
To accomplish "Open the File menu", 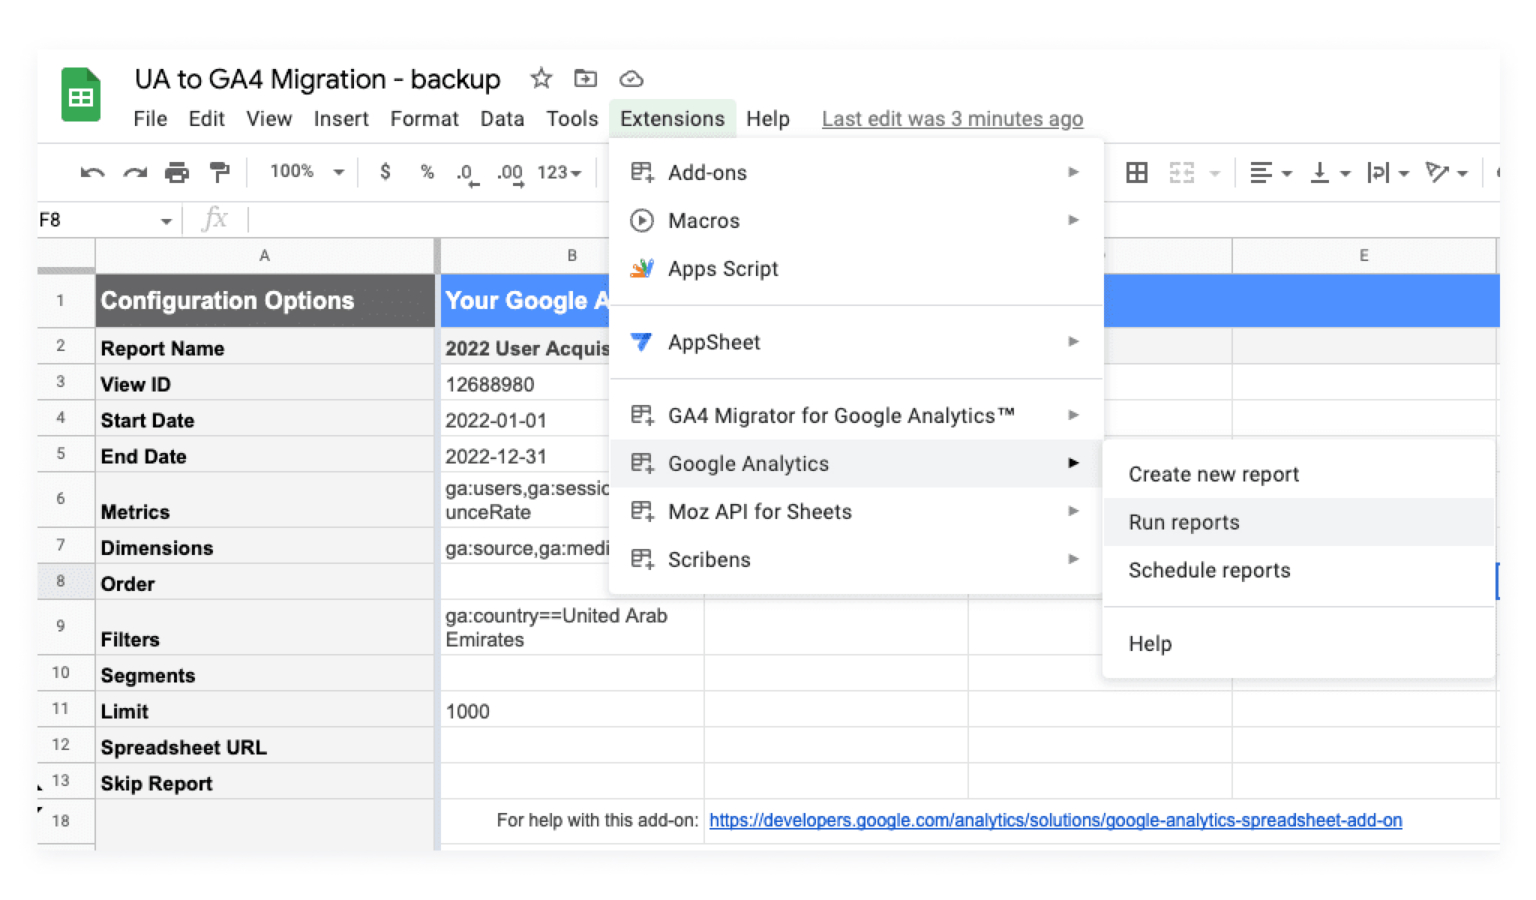I will click(x=150, y=119).
